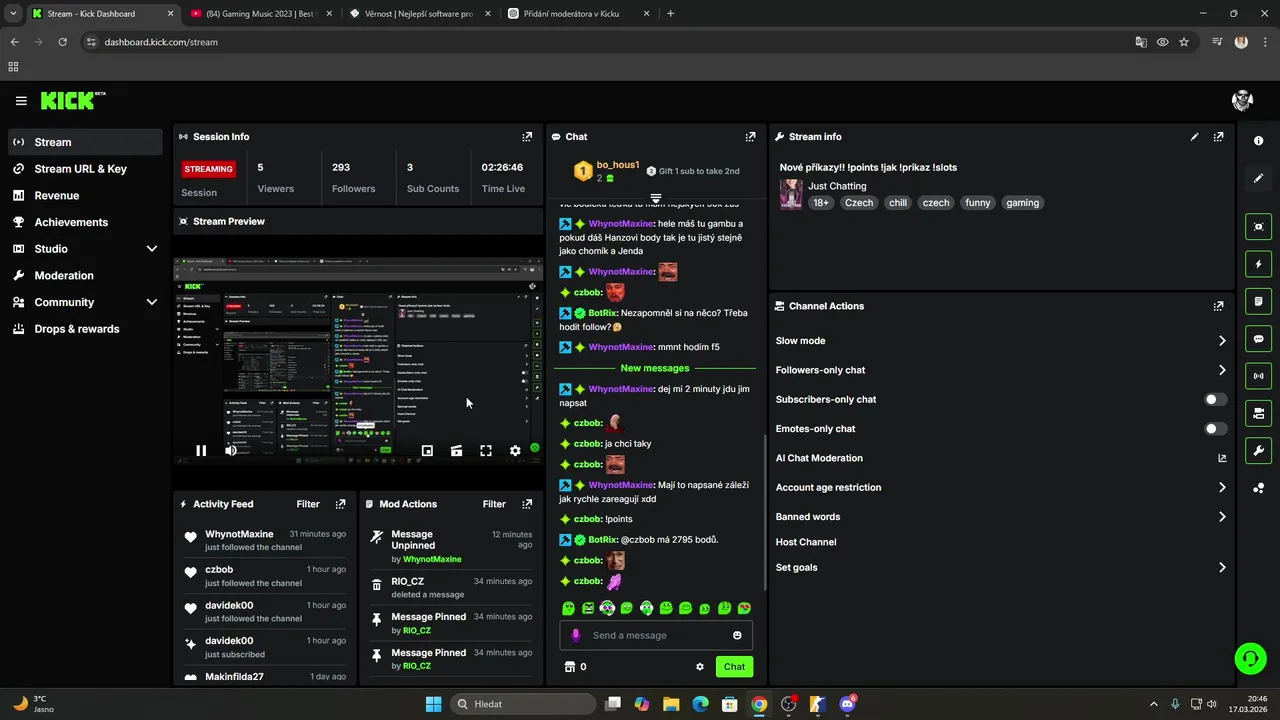The image size is (1280, 720).
Task: Pause the stream preview playback
Action: coord(201,451)
